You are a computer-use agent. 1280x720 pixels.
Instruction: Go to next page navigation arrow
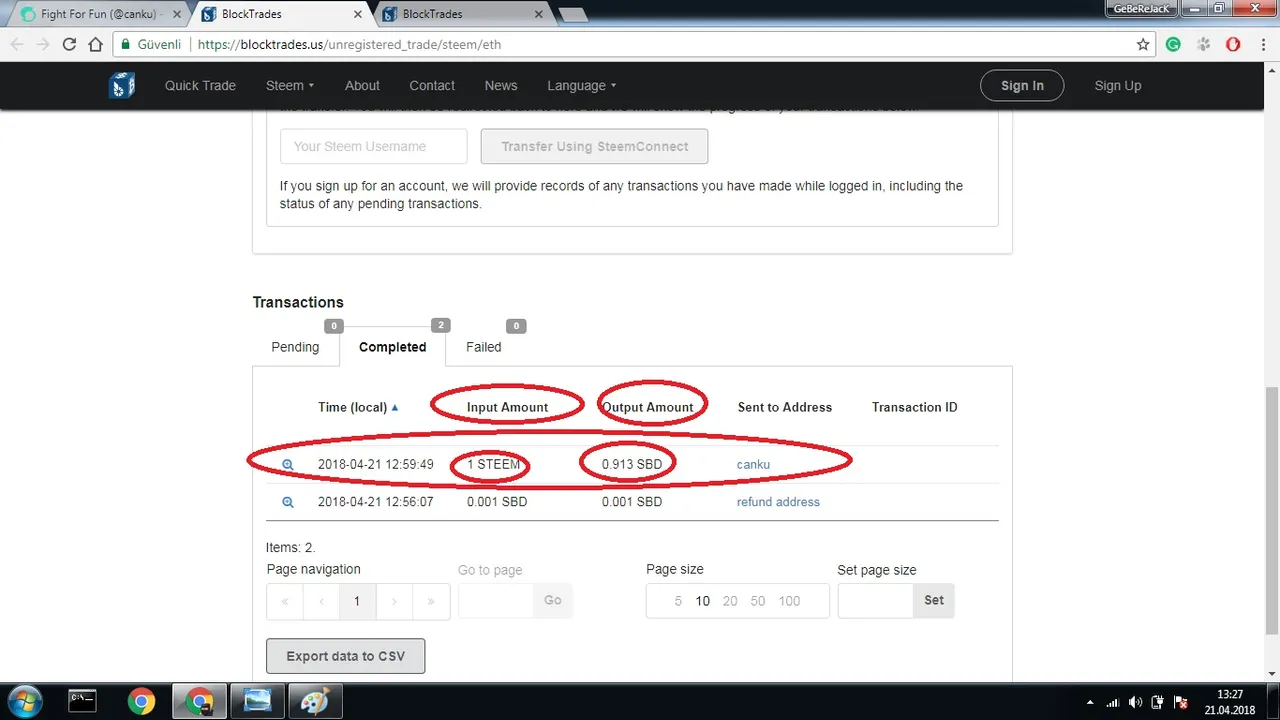point(394,601)
